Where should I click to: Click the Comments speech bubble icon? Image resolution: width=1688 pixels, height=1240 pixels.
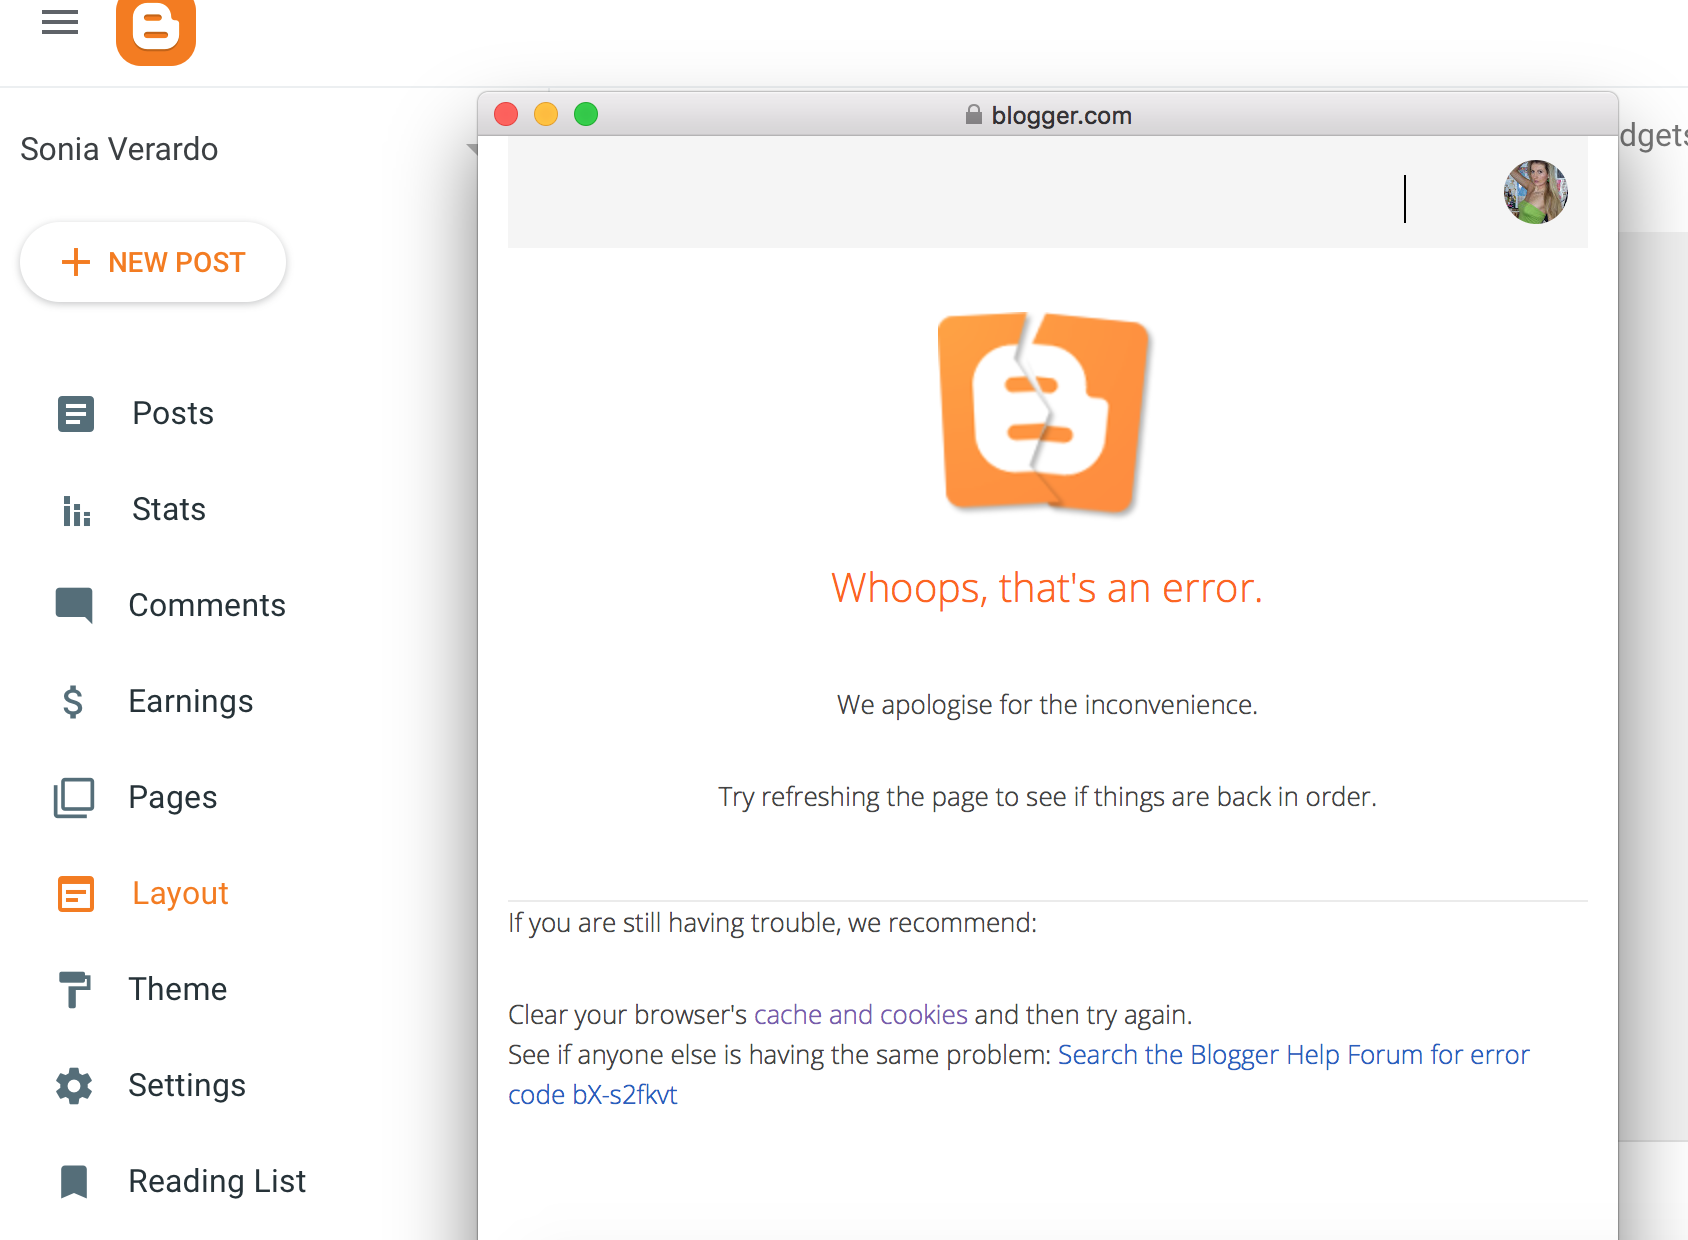(74, 606)
